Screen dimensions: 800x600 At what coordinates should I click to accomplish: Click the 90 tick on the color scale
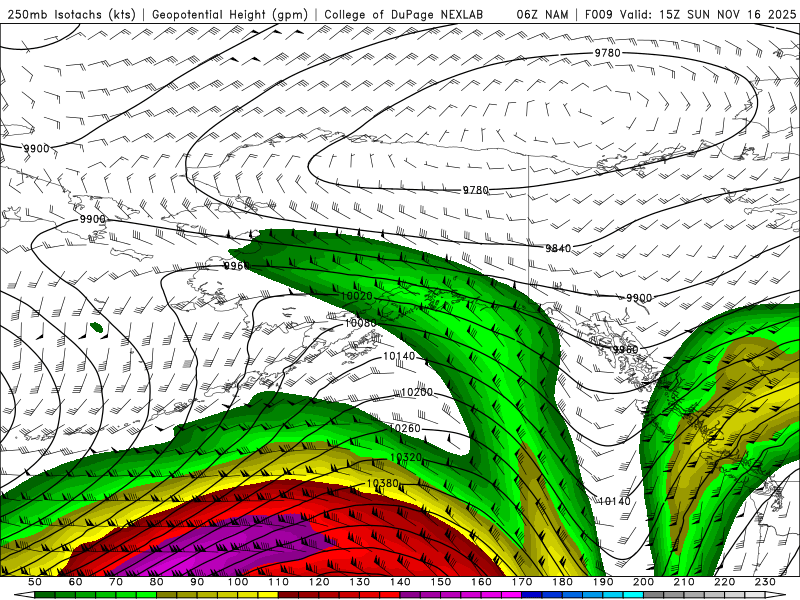point(197,582)
